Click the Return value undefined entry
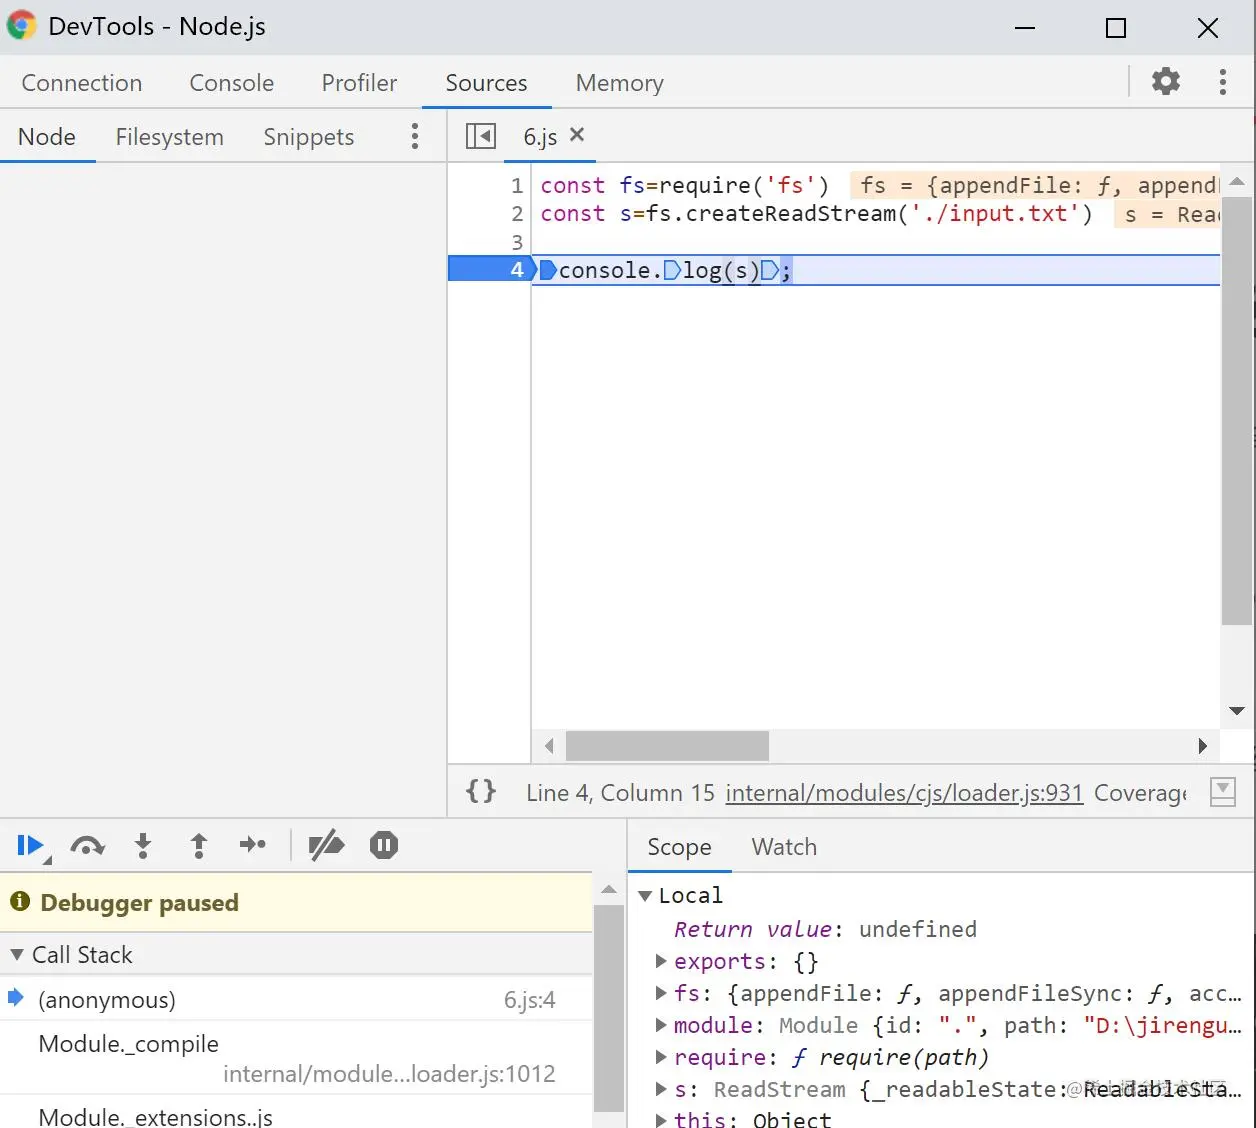 click(x=825, y=929)
